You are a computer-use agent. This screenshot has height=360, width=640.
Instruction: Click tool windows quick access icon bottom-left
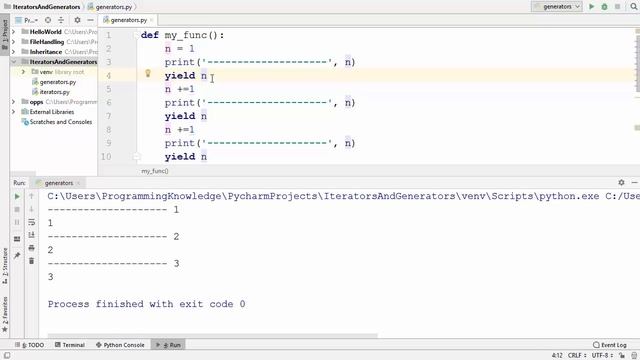pyautogui.click(x=7, y=356)
